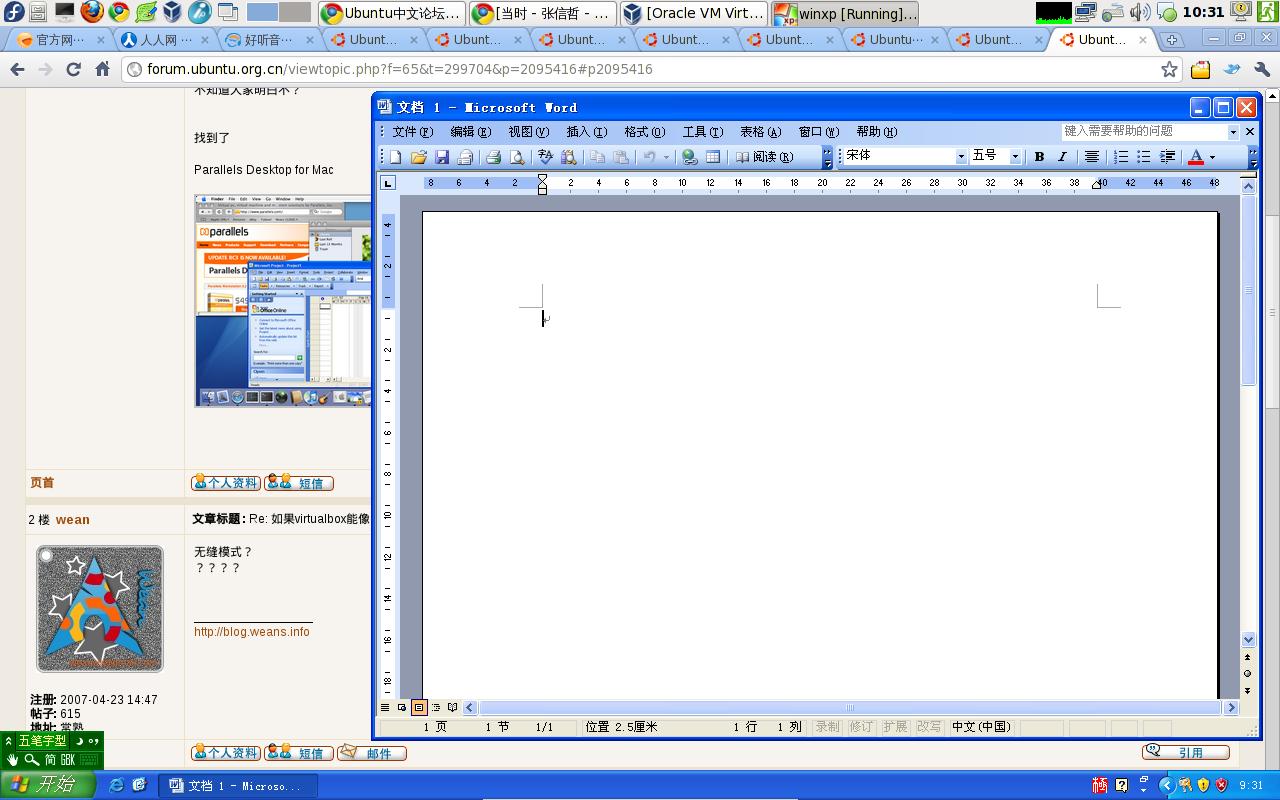Click the Center alignment icon in Word

1092,157
